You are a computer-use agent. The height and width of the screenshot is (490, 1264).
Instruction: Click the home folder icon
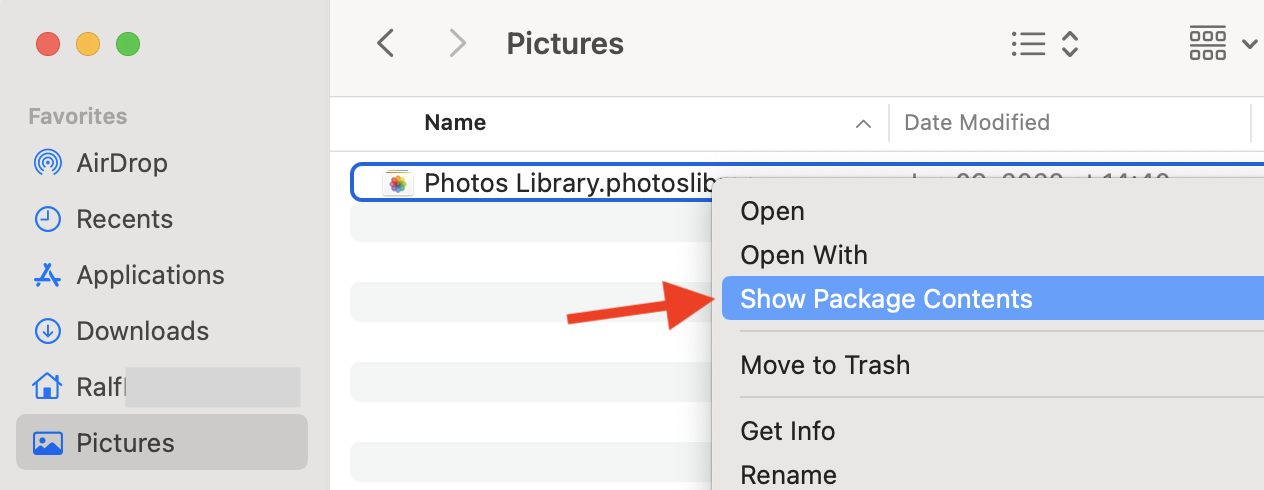[x=48, y=386]
